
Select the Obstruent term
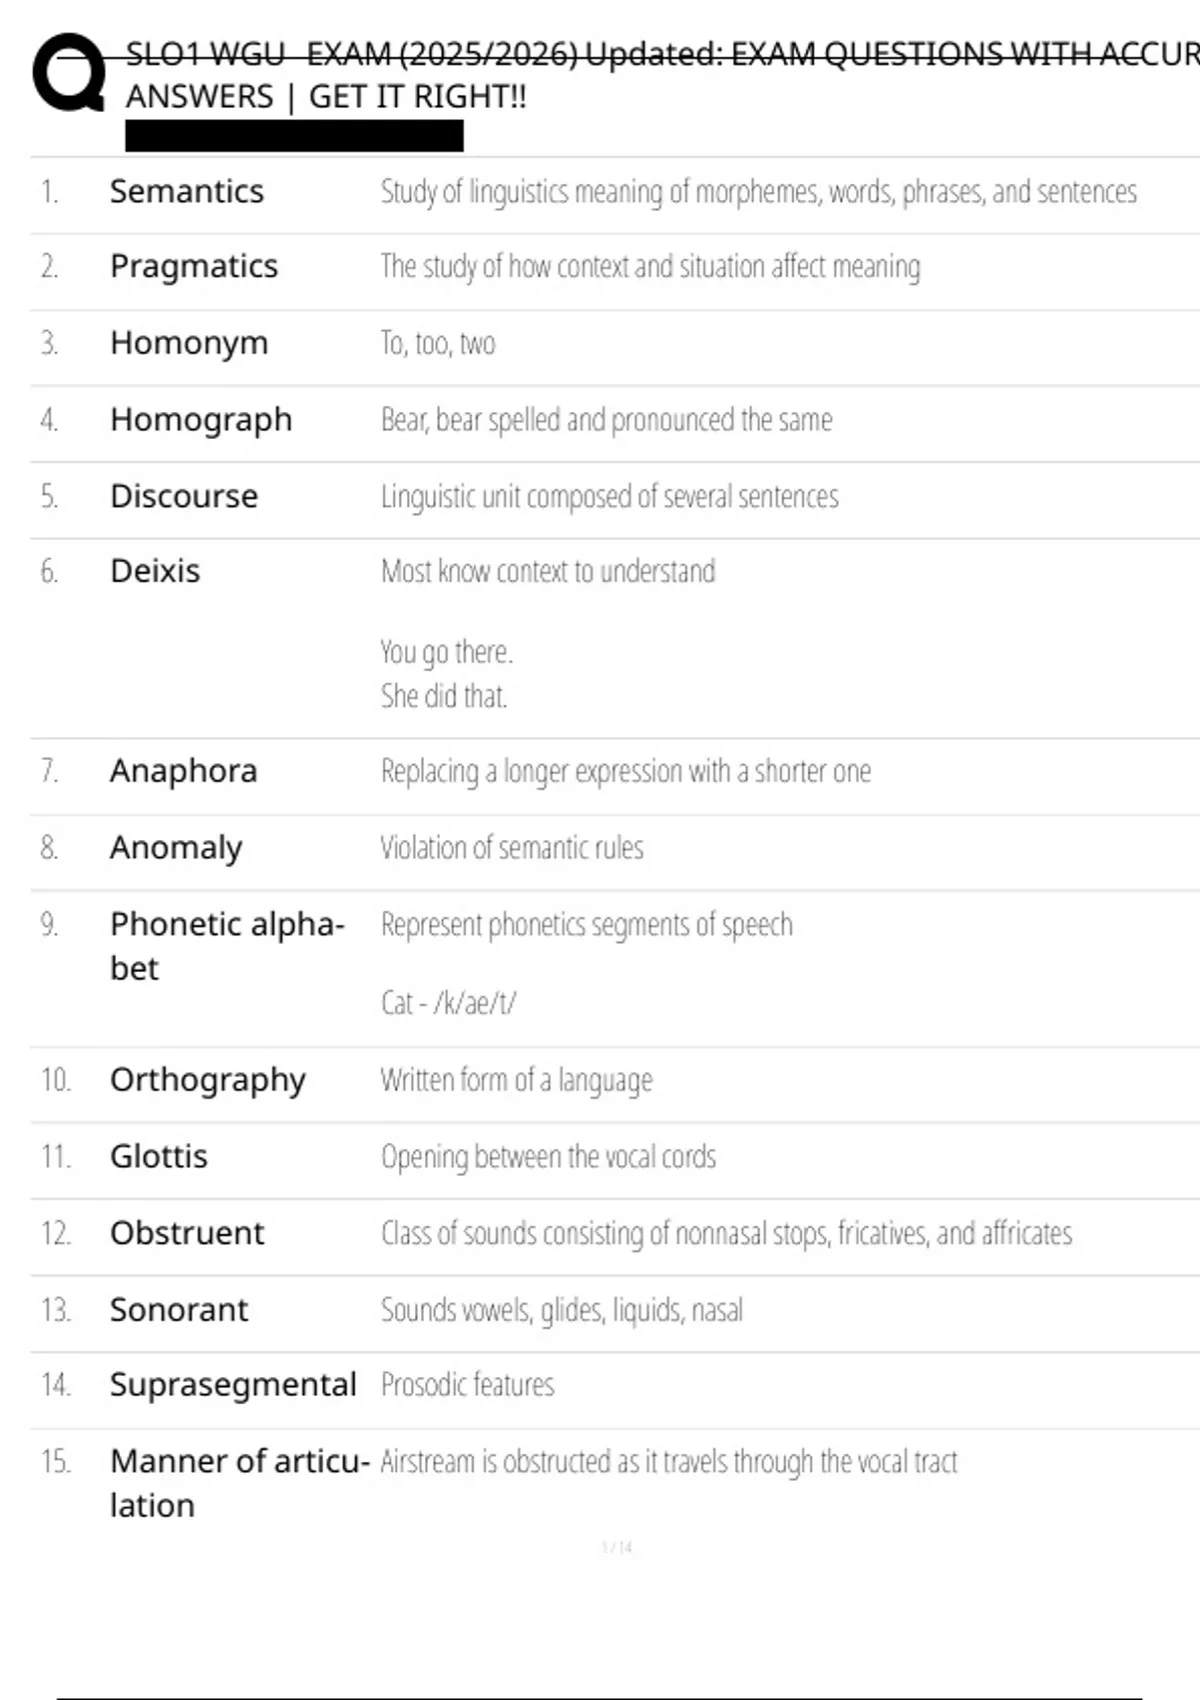[187, 1233]
